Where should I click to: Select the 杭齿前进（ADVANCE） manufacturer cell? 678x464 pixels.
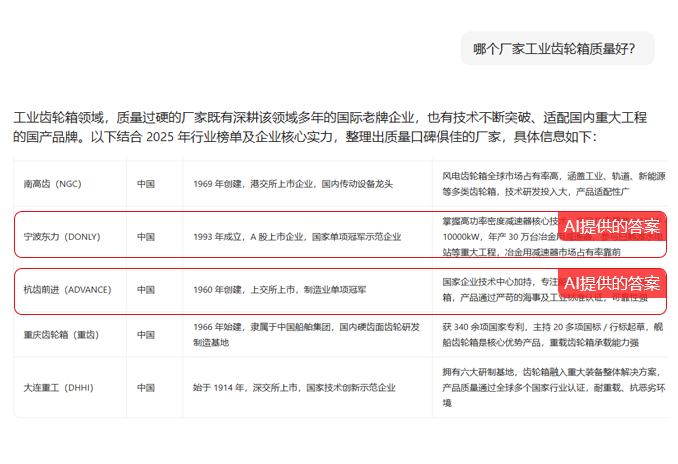pyautogui.click(x=67, y=290)
